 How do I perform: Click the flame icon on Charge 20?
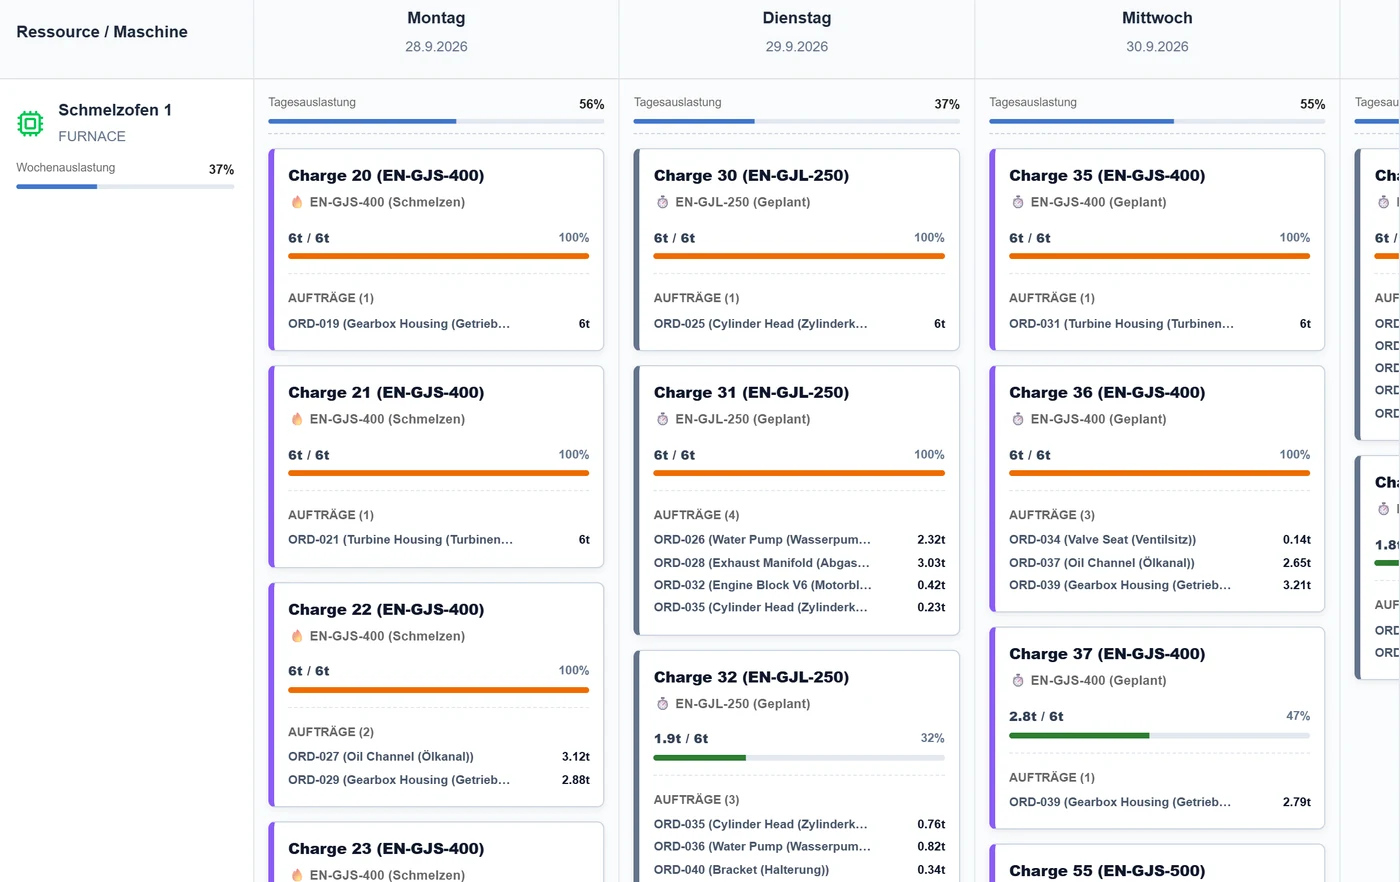point(297,202)
